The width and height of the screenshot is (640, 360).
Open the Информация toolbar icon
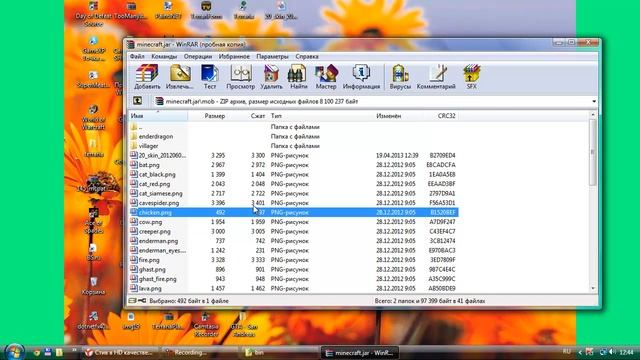(x=361, y=77)
